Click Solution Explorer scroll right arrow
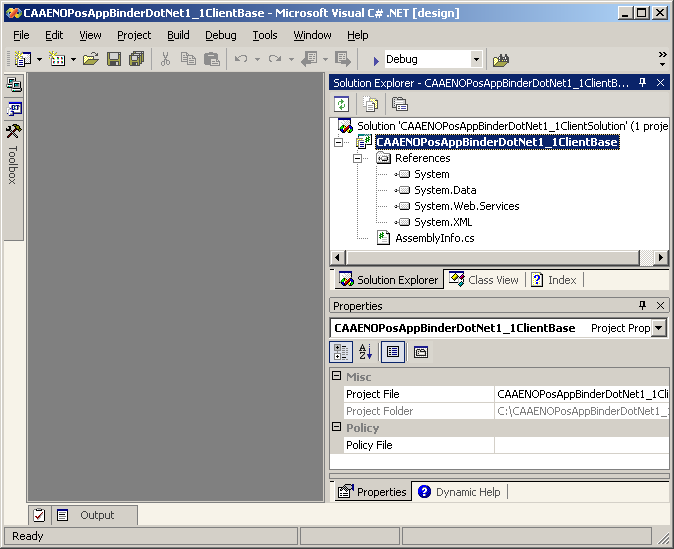 pos(661,258)
